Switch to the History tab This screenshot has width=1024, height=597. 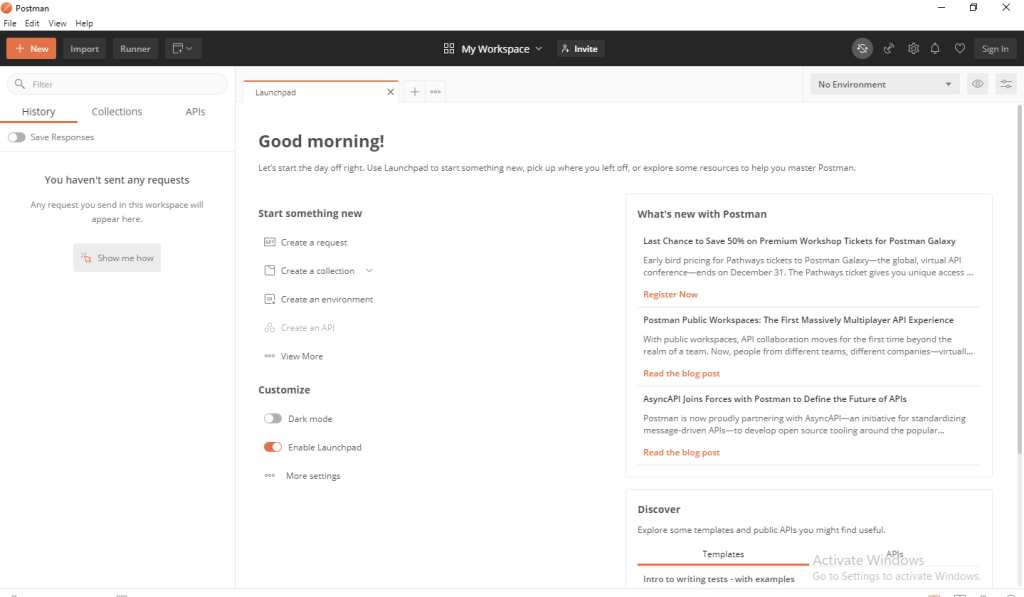(39, 112)
